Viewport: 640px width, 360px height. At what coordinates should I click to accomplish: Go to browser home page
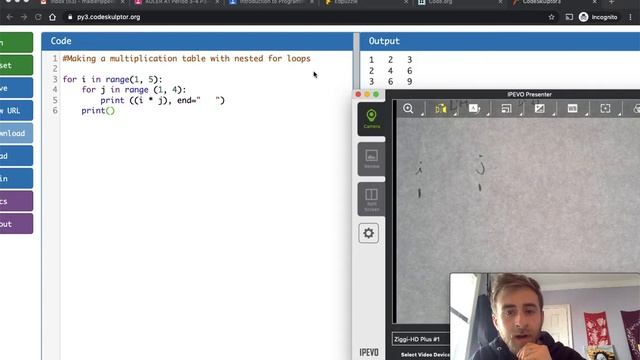(x=52, y=17)
